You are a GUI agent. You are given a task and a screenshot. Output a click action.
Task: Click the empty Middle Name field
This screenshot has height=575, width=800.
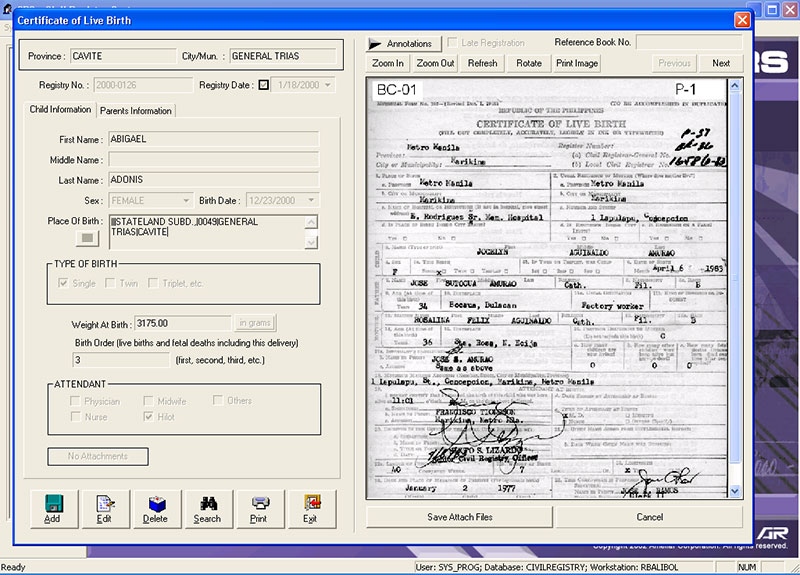(214, 160)
